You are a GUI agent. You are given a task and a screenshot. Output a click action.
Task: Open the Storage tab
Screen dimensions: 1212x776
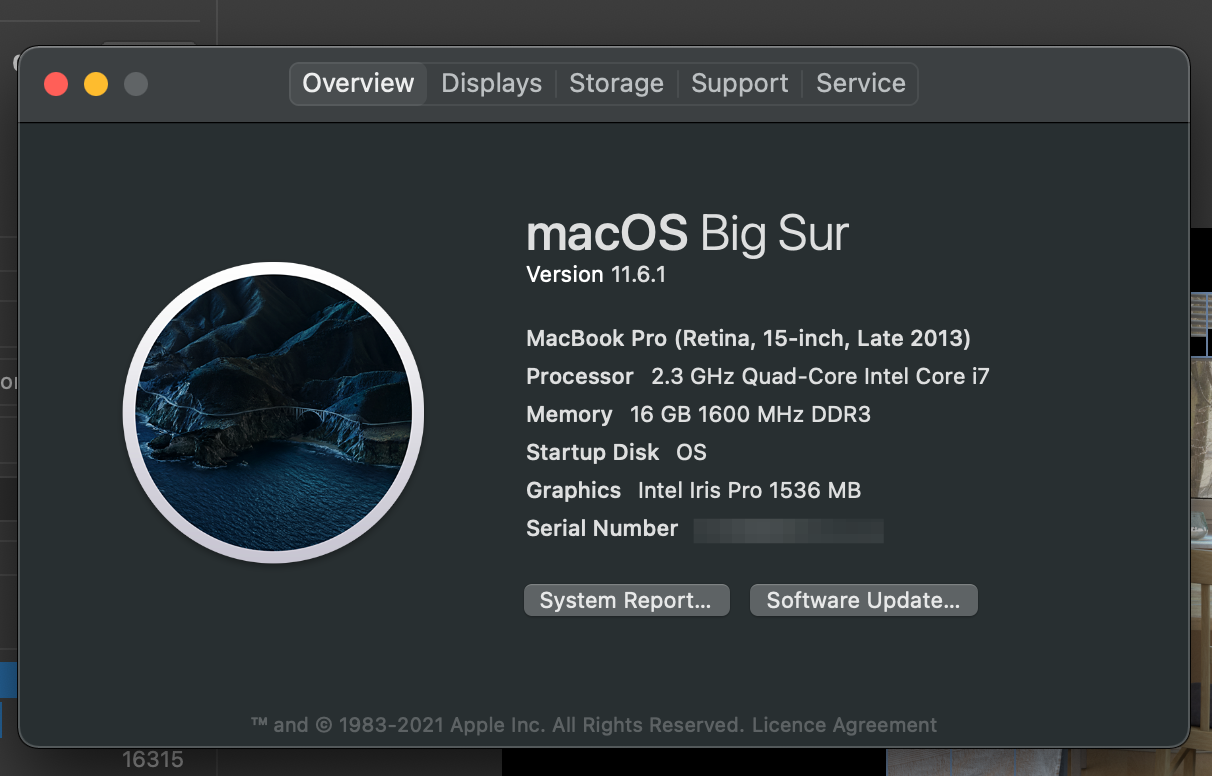pos(616,84)
